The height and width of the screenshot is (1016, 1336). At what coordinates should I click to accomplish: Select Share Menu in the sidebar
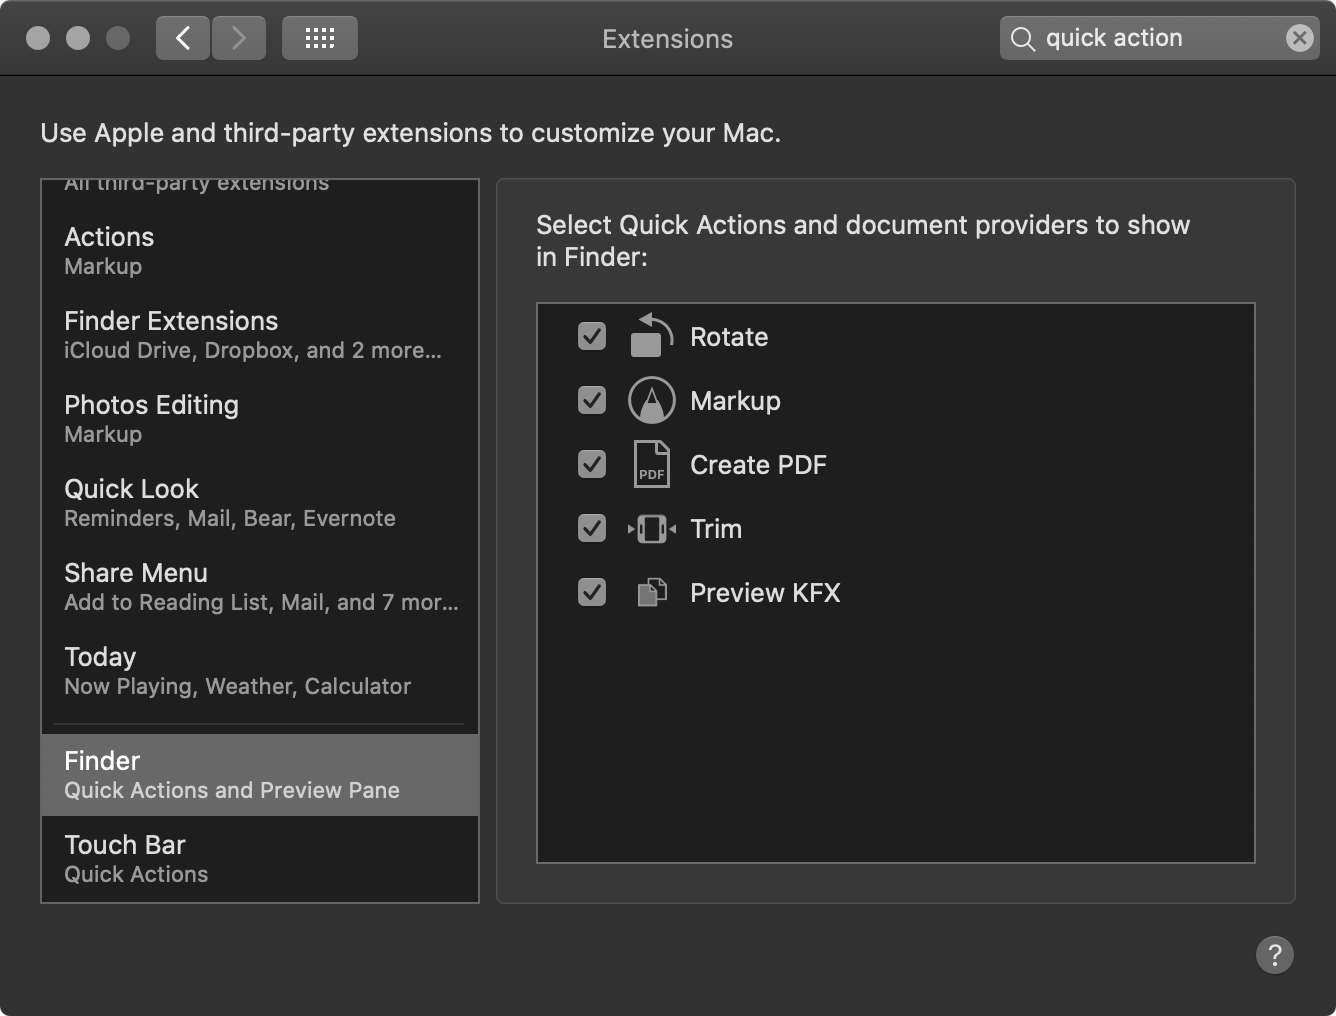click(260, 586)
